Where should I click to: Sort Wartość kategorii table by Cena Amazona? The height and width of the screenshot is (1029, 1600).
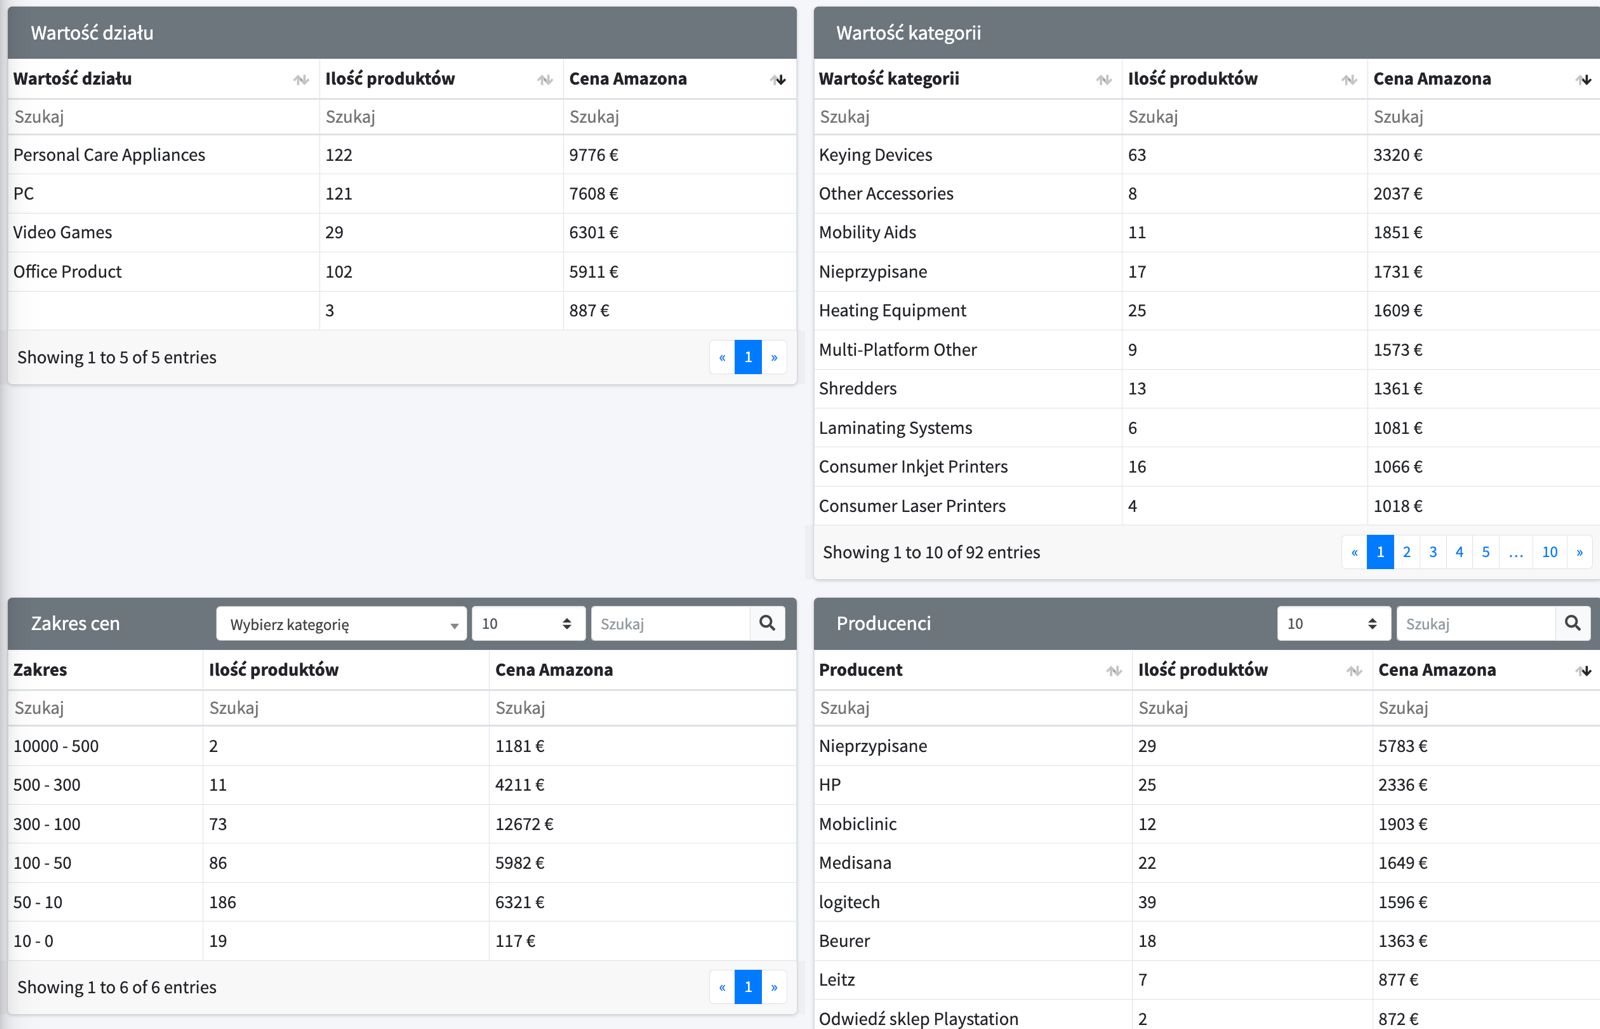(1484, 79)
